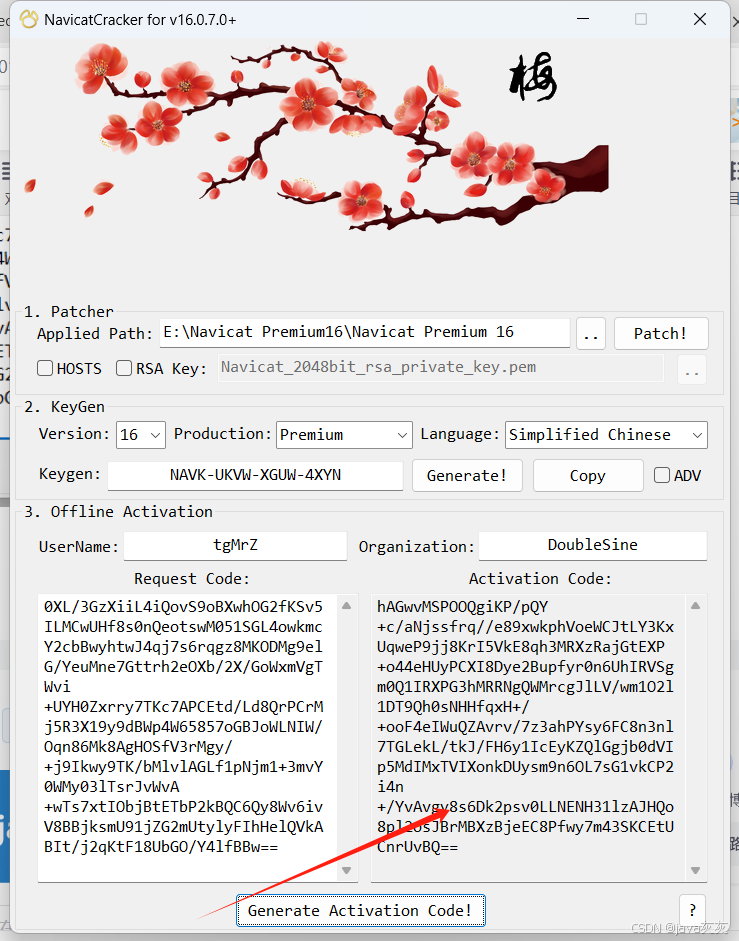739x941 pixels.
Task: Click Generate Activation Code! button
Action: coord(360,910)
